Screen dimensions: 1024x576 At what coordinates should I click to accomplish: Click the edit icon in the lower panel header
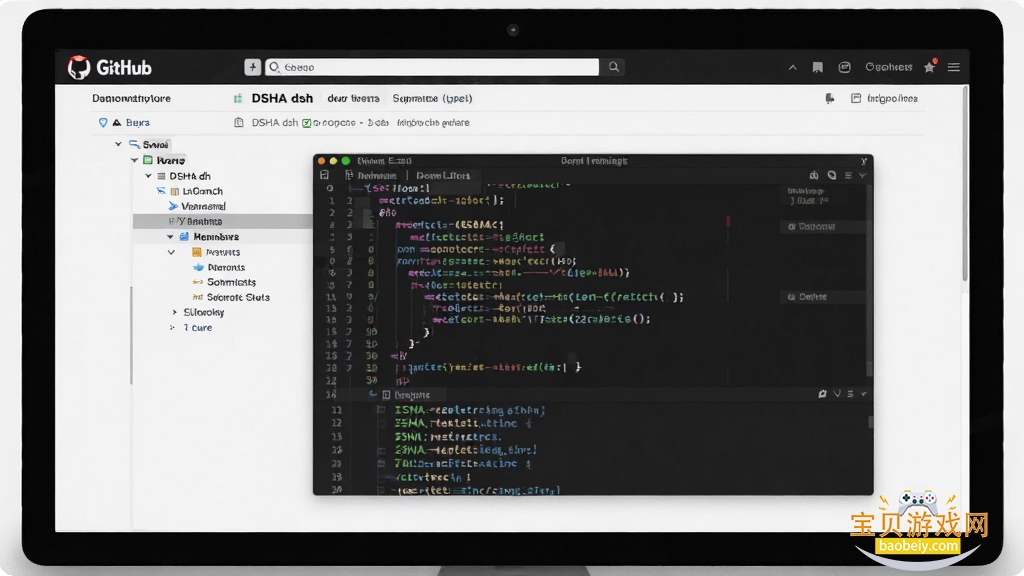click(x=822, y=394)
